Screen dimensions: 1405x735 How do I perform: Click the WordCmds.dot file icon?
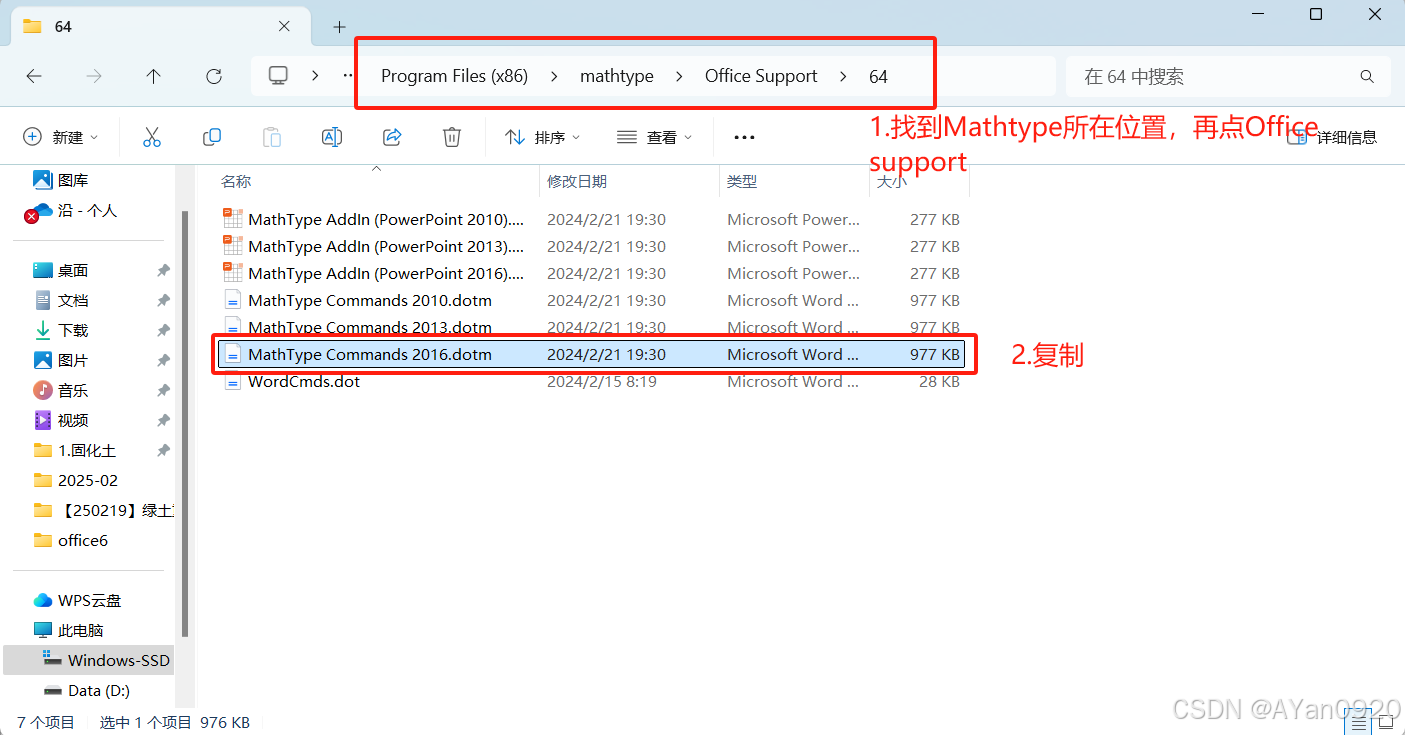tap(233, 381)
